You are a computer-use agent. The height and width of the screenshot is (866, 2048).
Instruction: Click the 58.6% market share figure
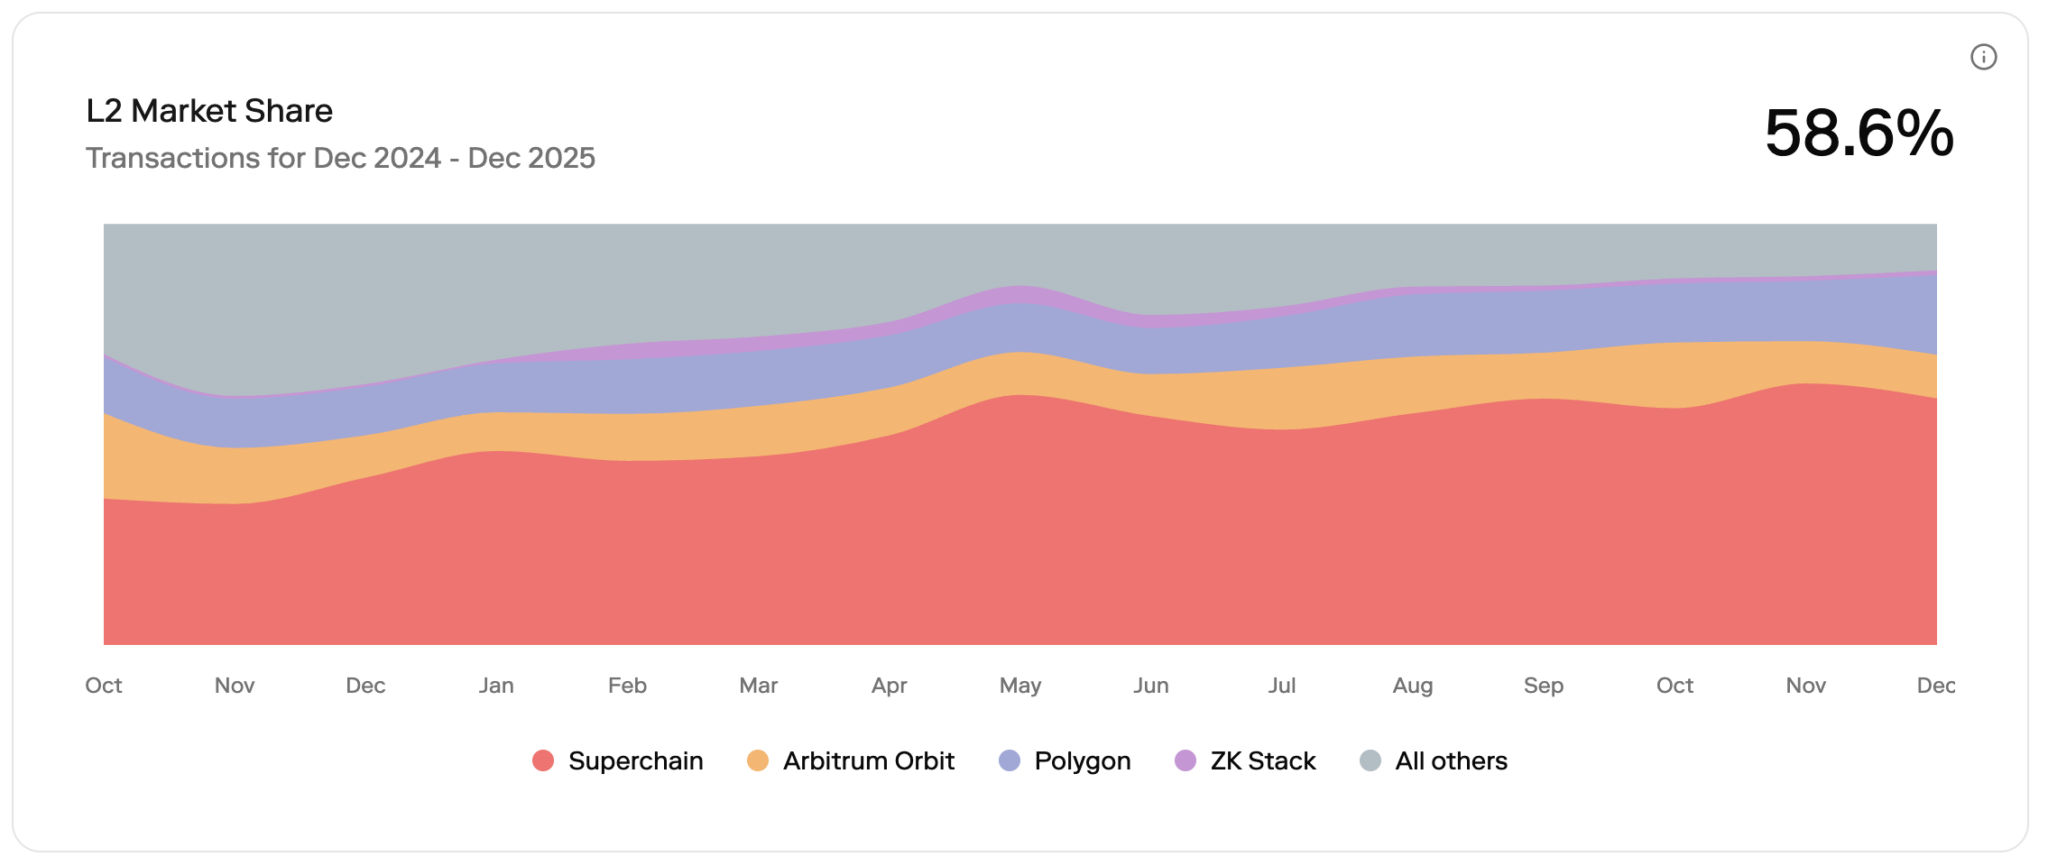1858,133
